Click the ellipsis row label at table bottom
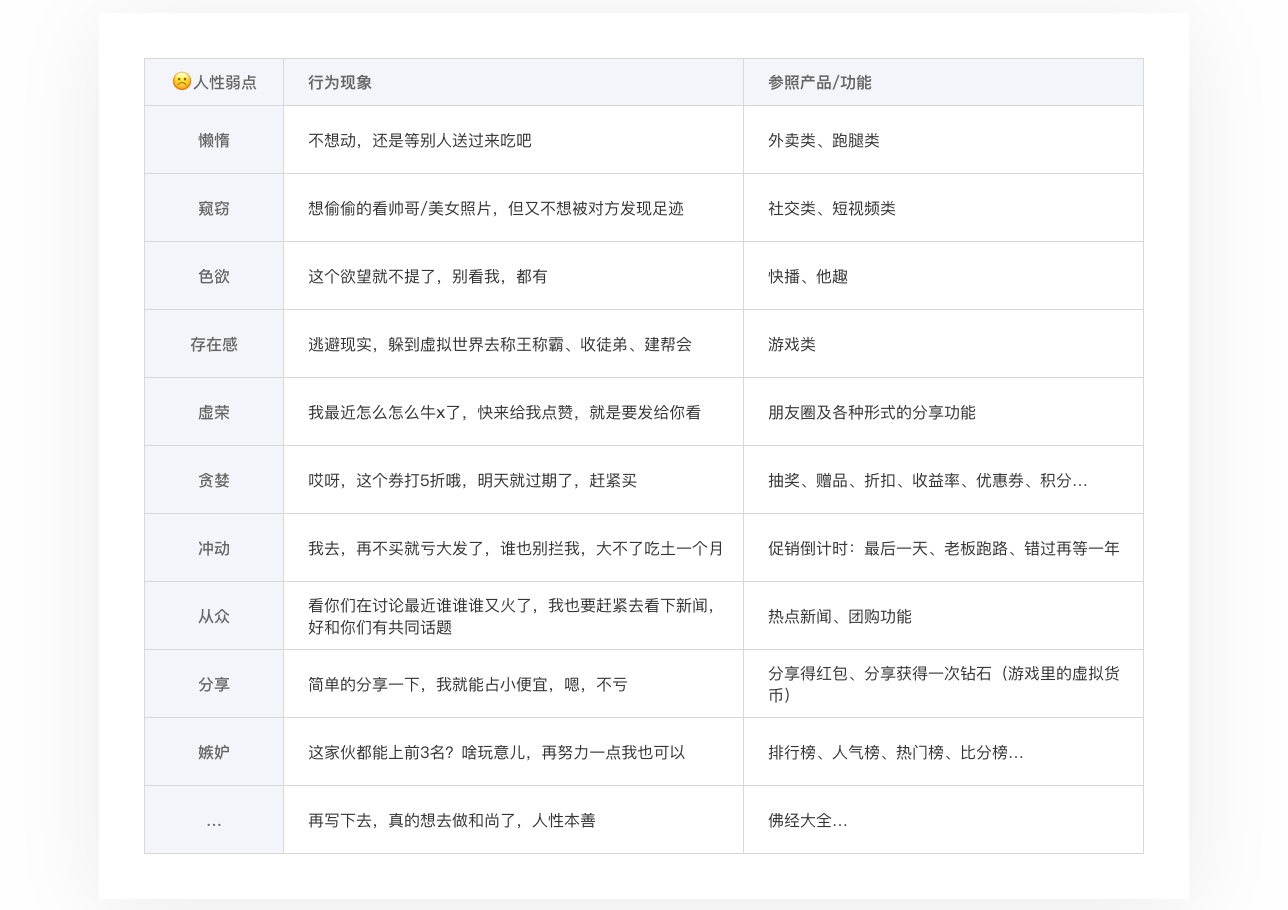The image size is (1288, 910). 213,819
